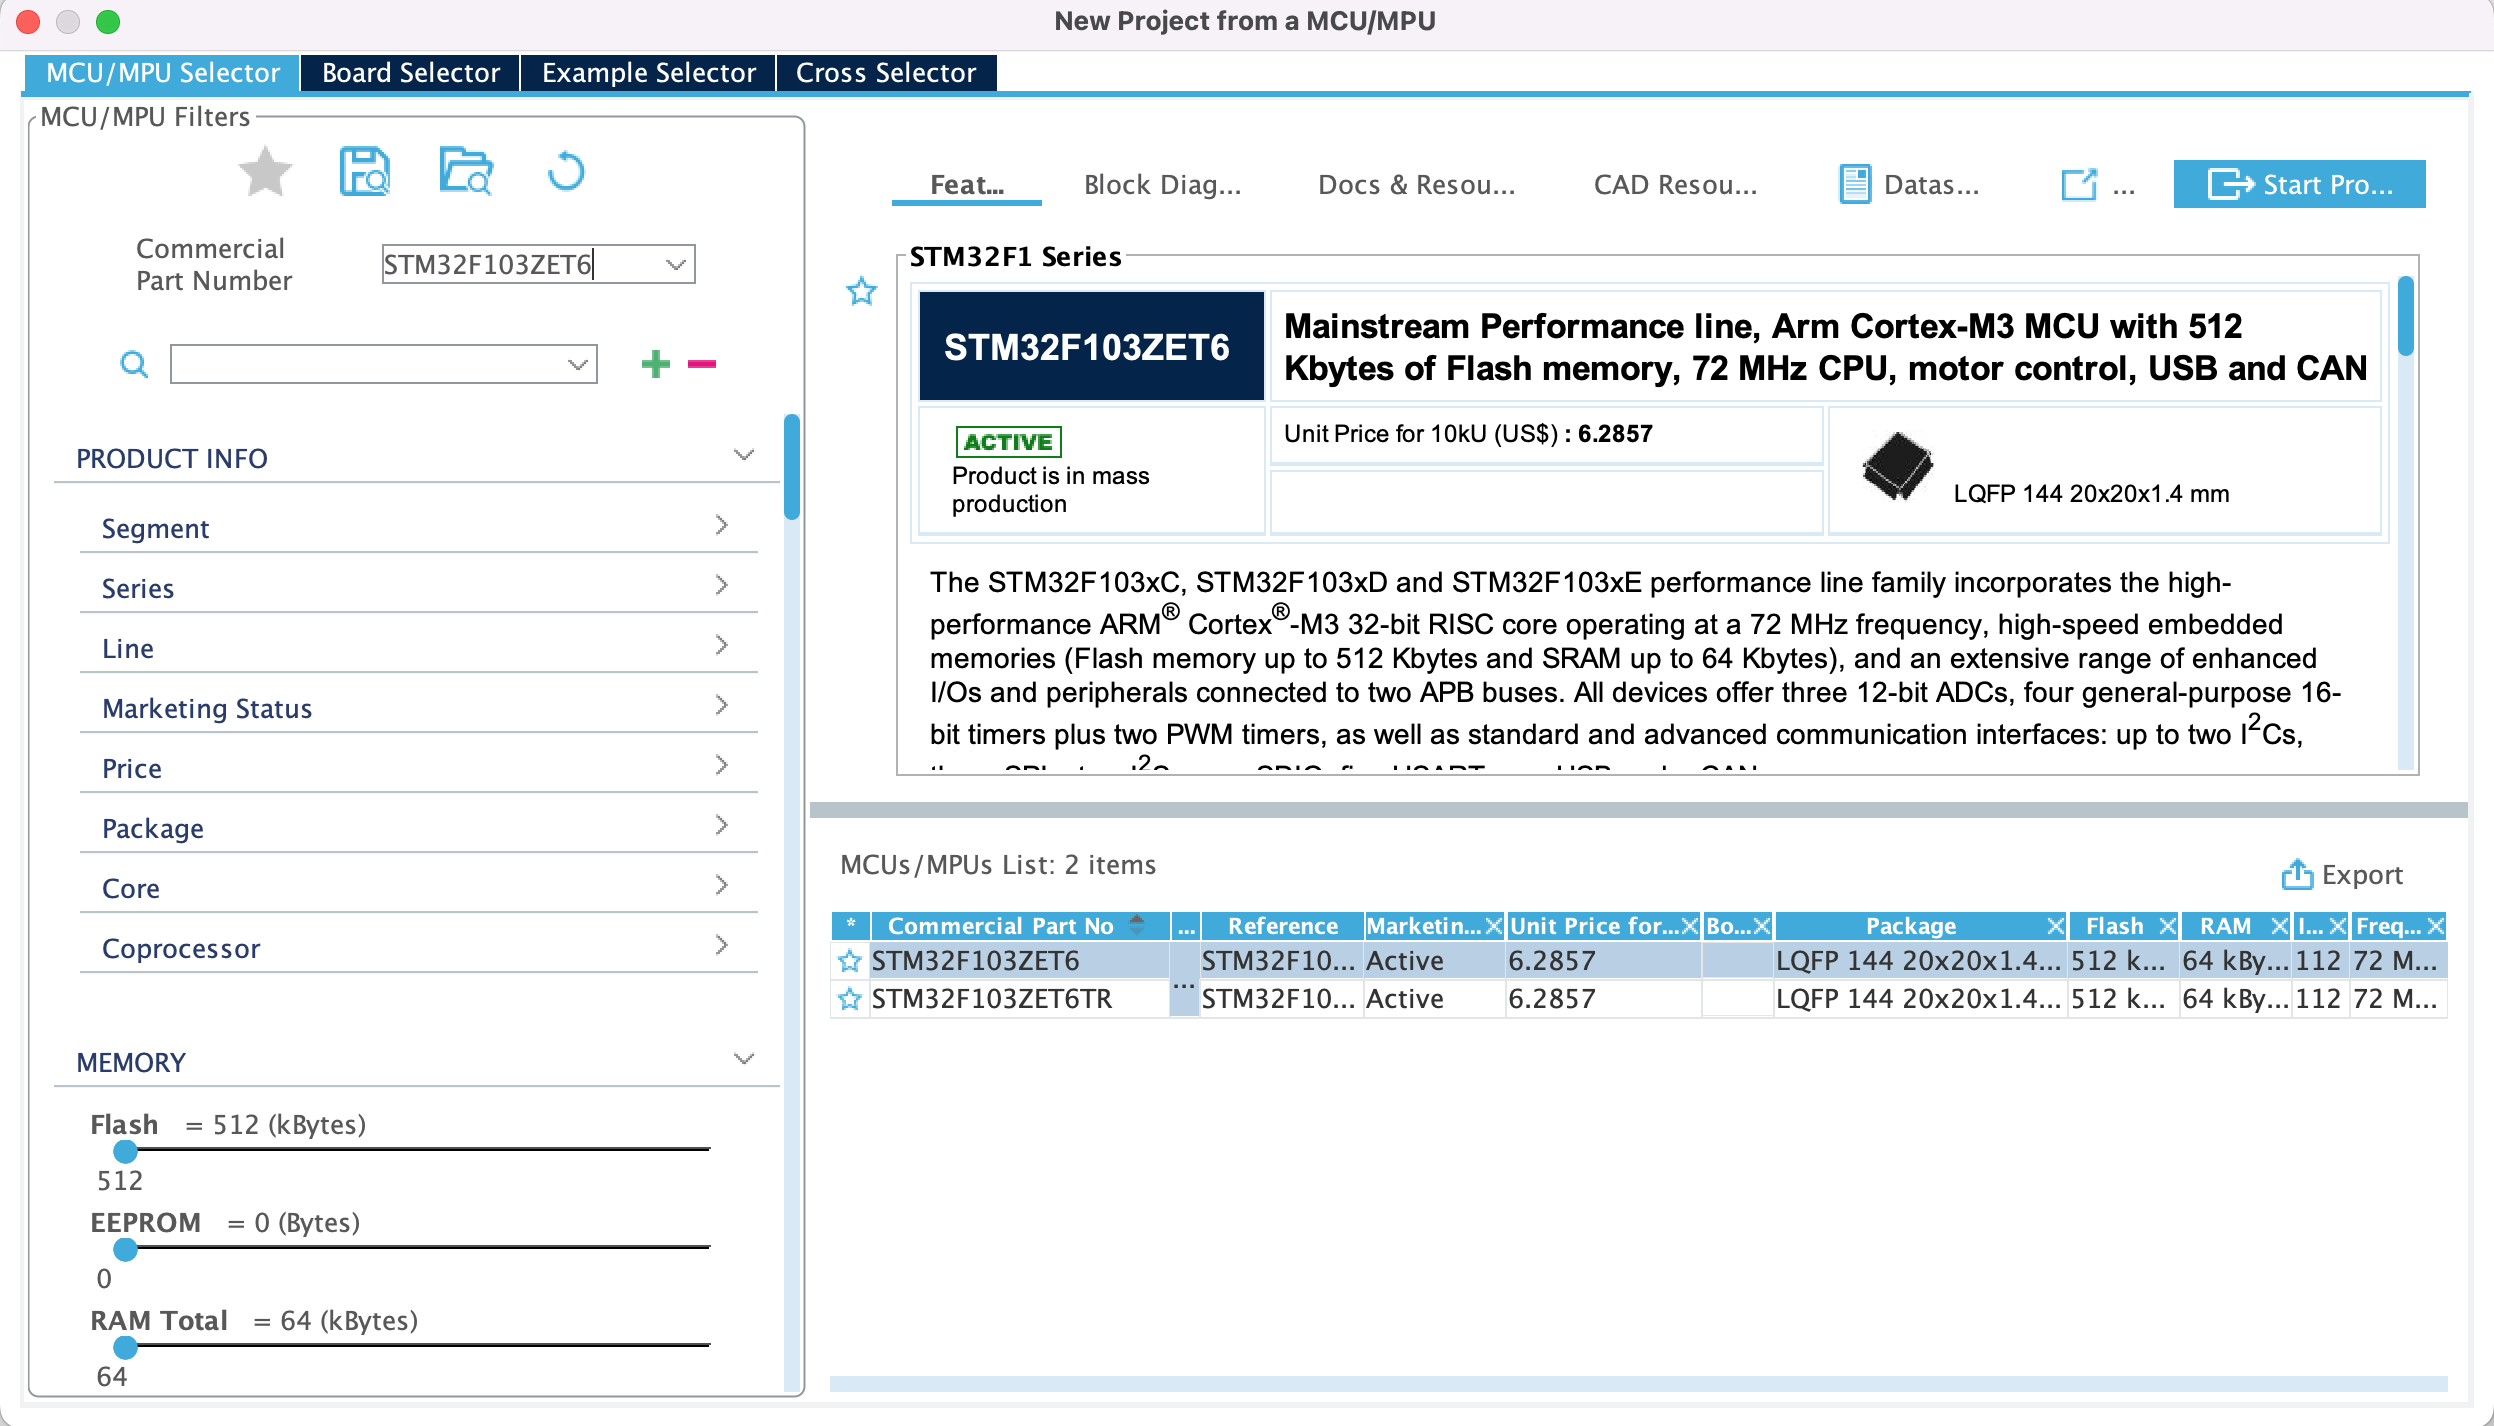Click the pink minus remove-filter icon
2494x1426 pixels.
coord(702,364)
